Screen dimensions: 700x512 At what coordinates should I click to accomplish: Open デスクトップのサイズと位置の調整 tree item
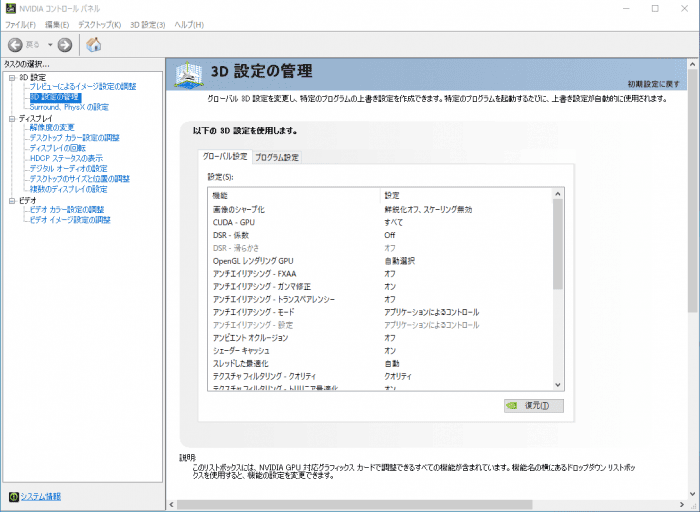(x=79, y=179)
